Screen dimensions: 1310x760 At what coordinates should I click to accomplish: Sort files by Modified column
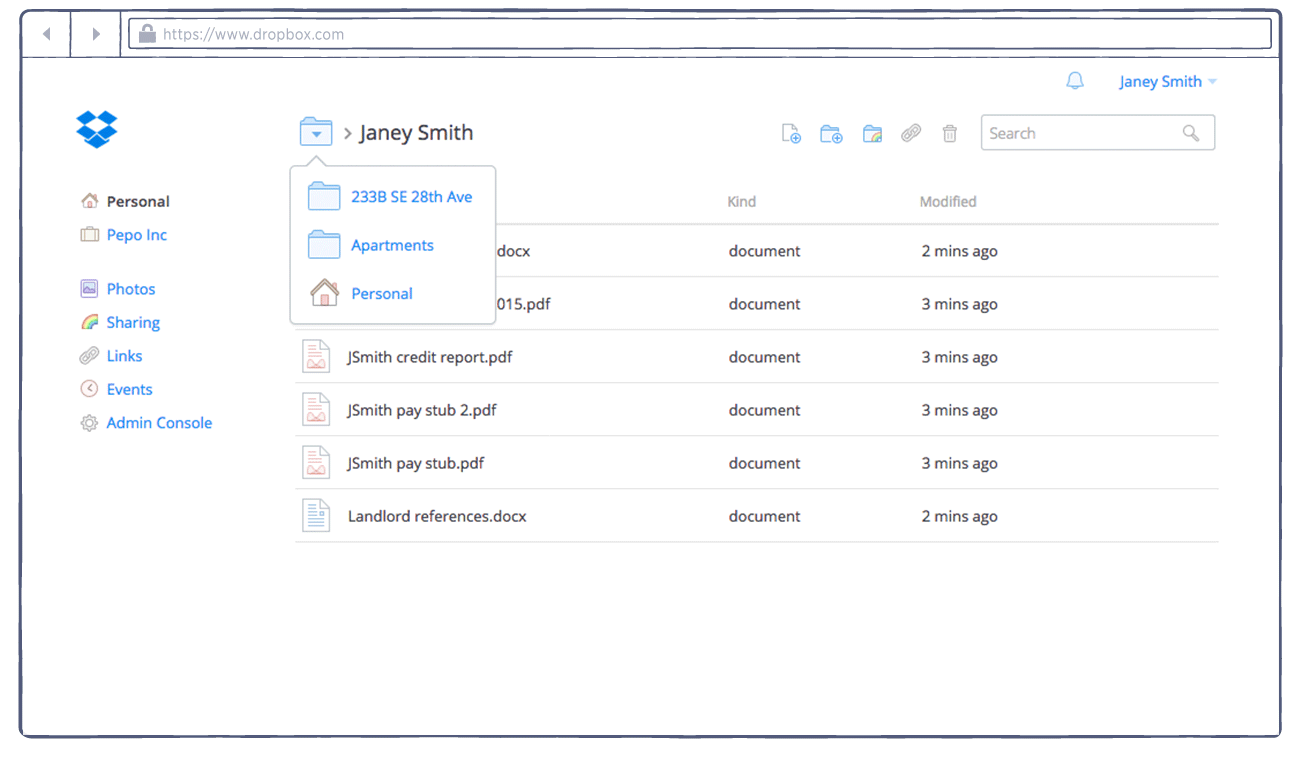point(947,202)
